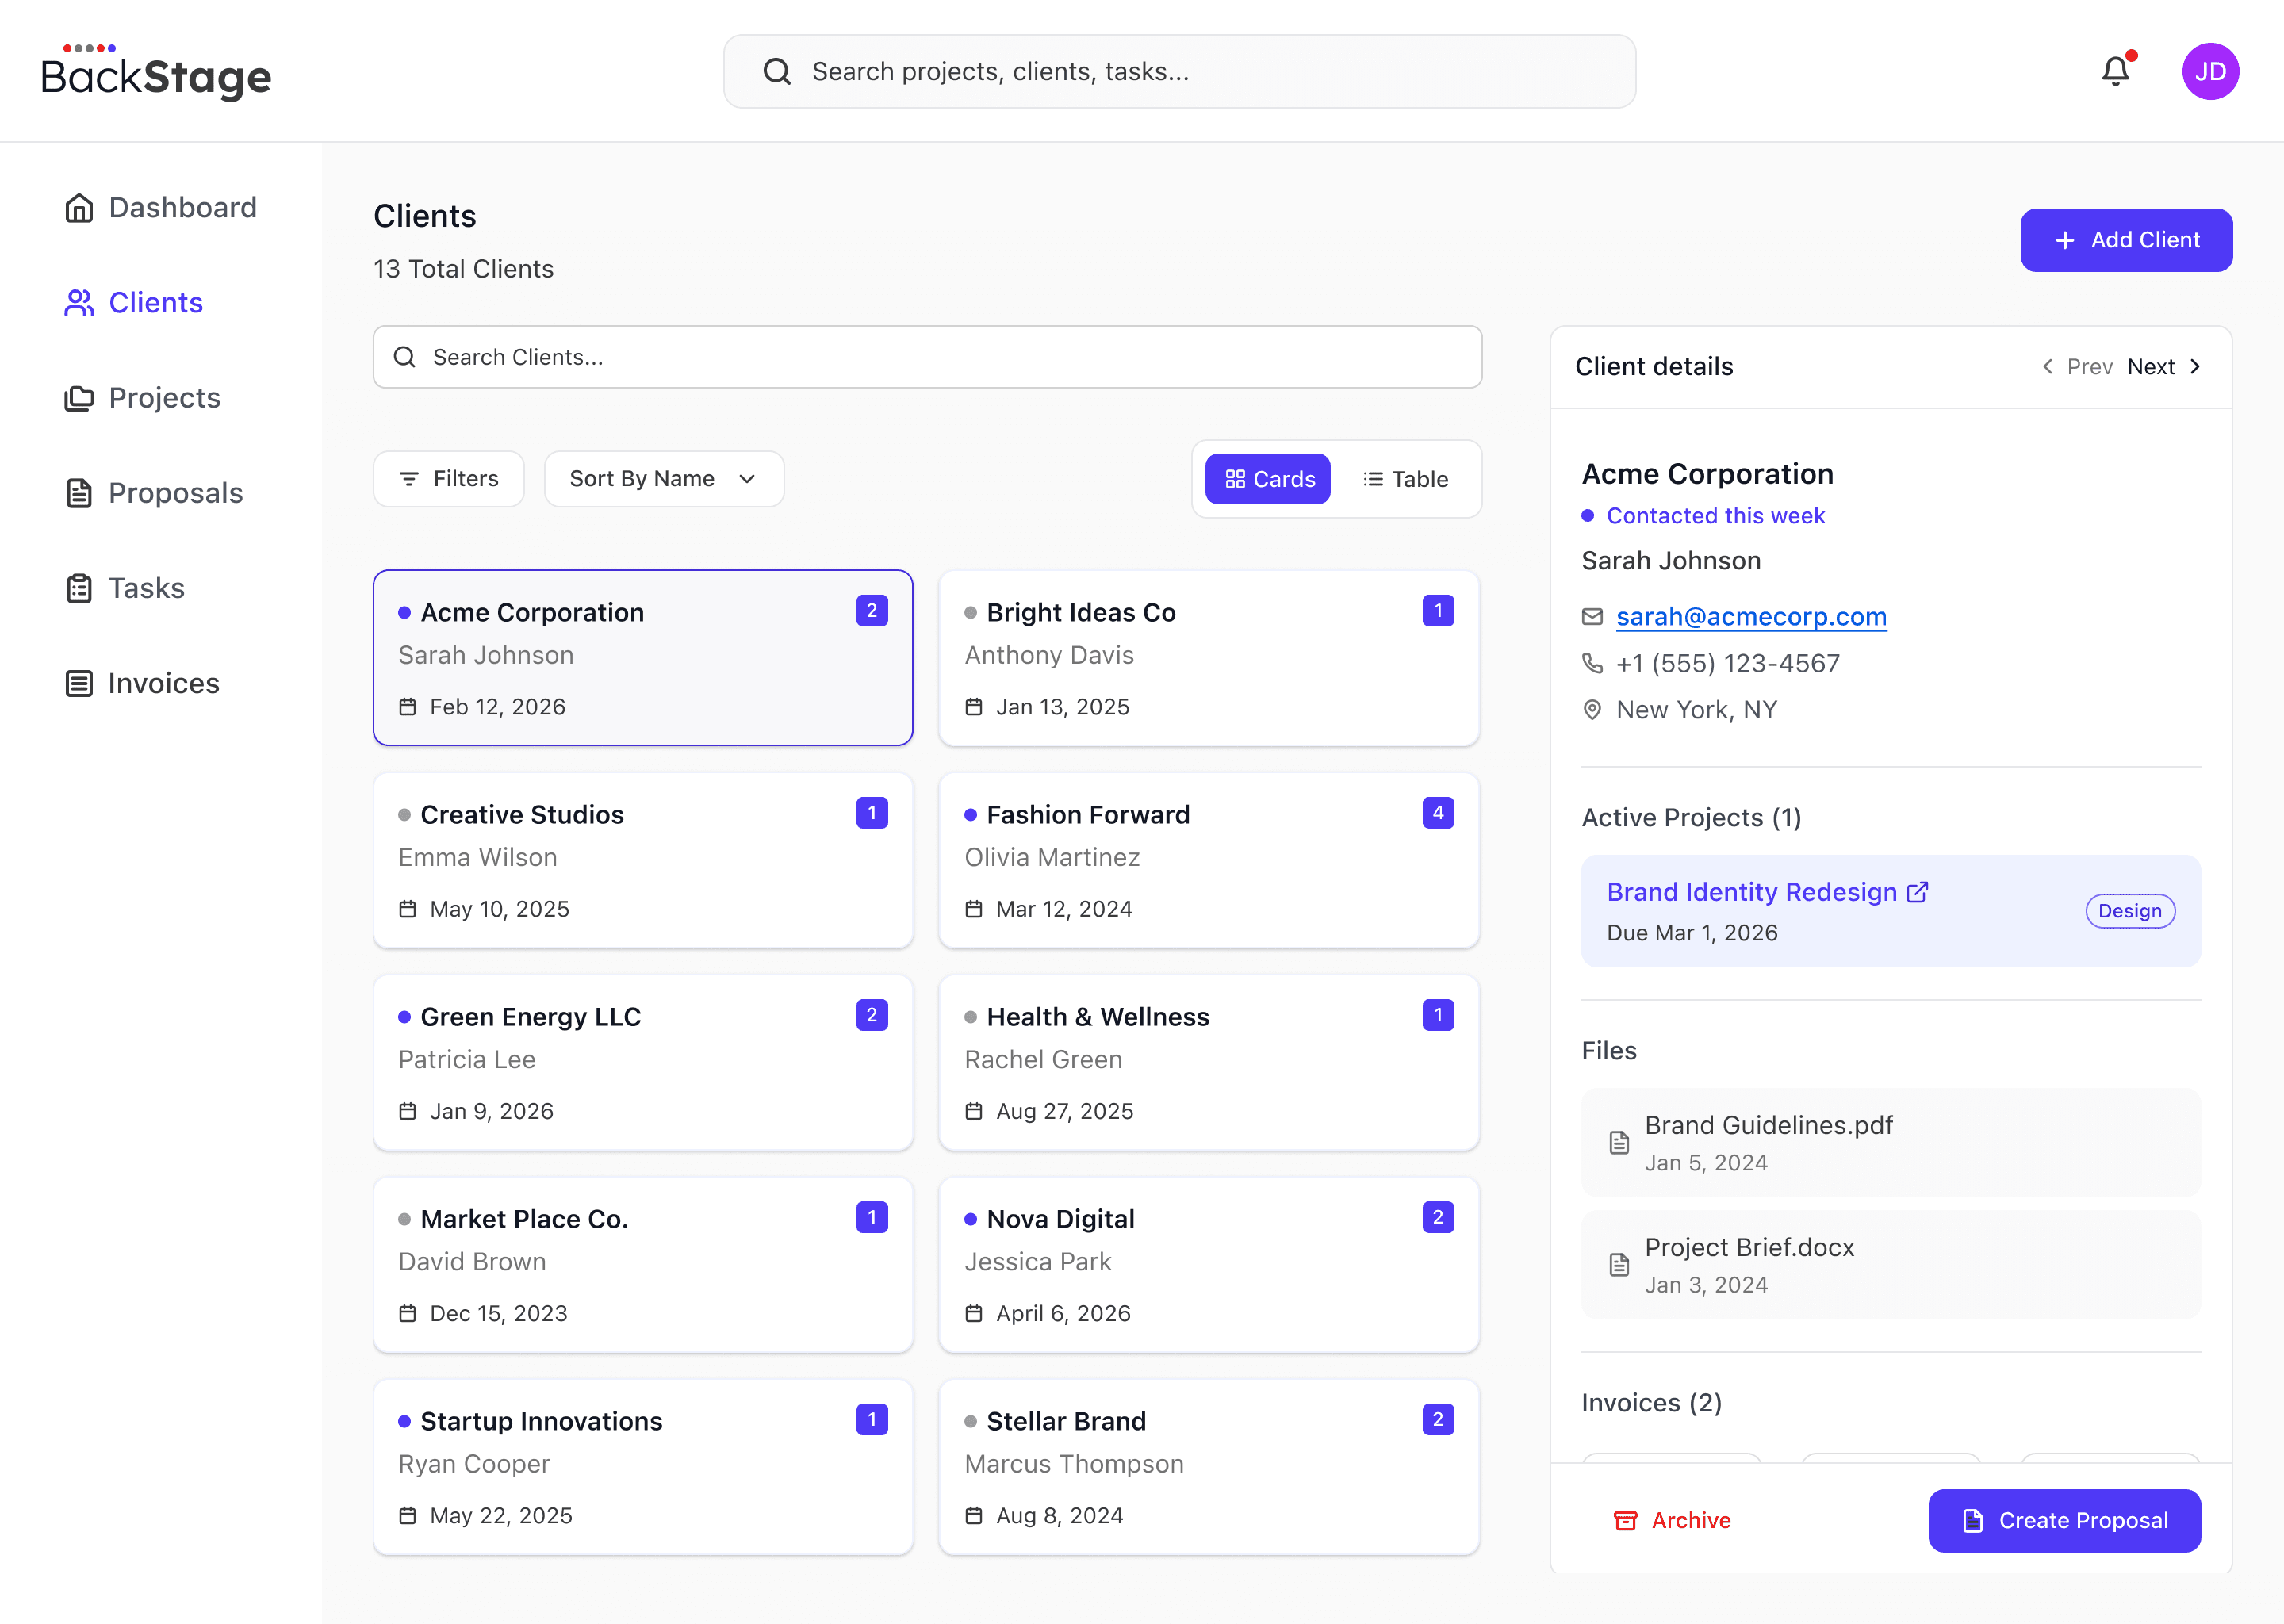Switch to Cards view

click(x=1267, y=479)
